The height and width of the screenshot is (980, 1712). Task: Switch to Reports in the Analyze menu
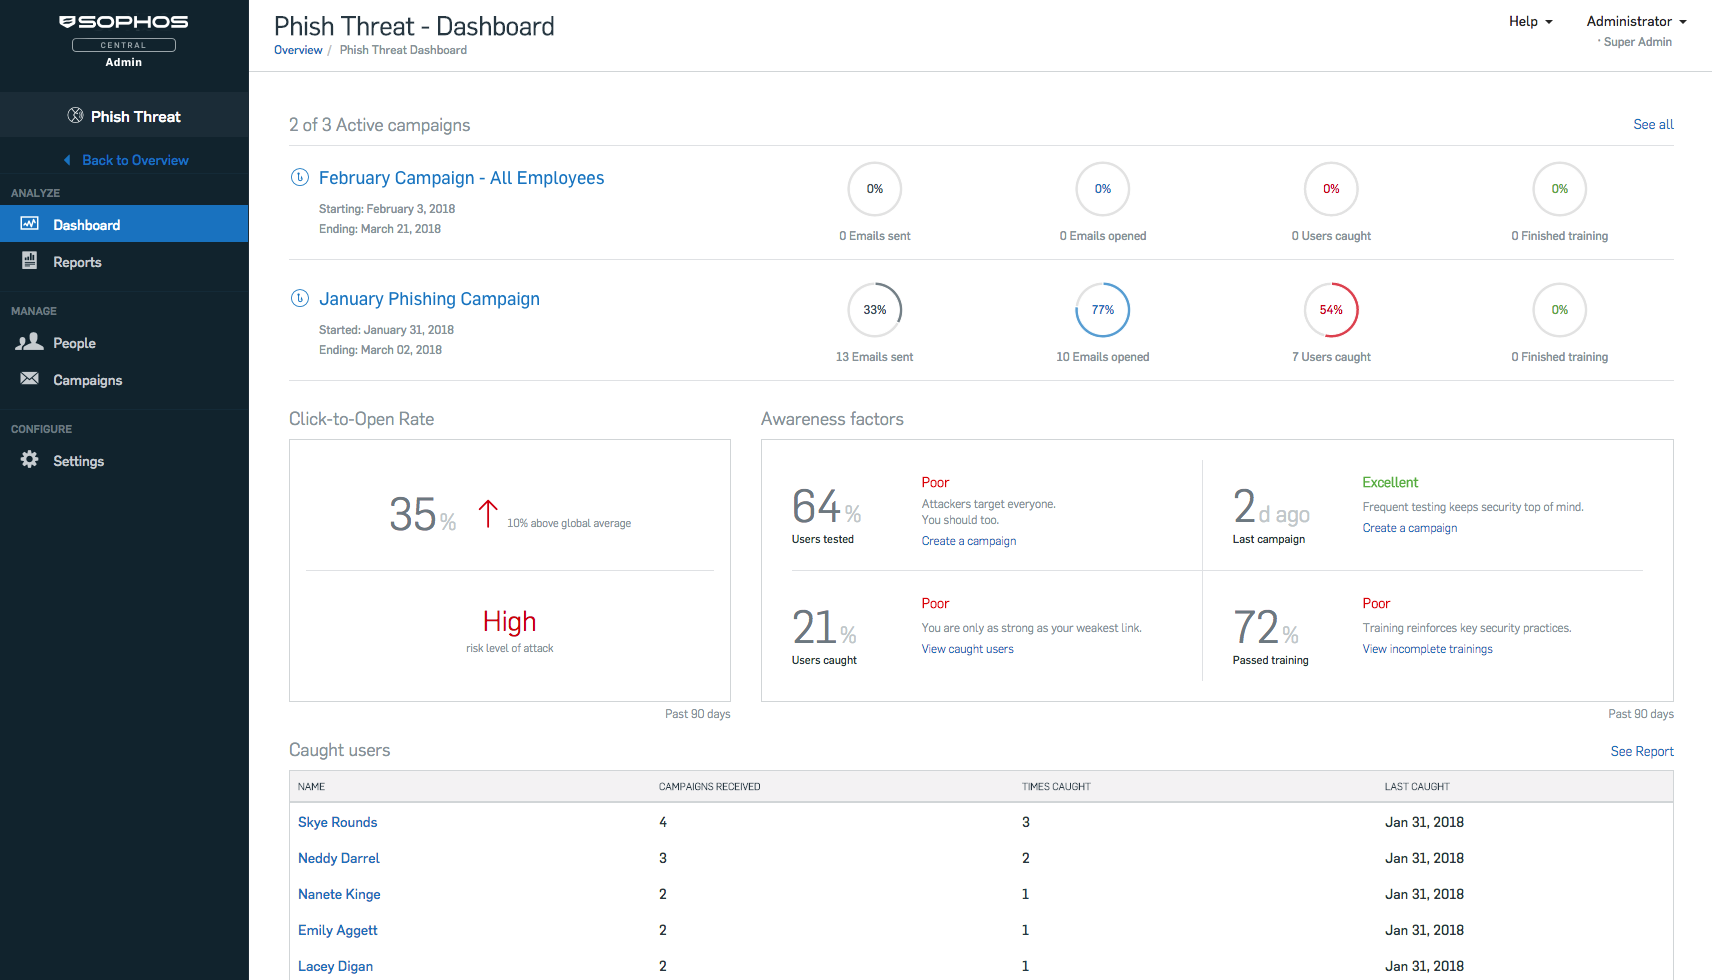[76, 261]
